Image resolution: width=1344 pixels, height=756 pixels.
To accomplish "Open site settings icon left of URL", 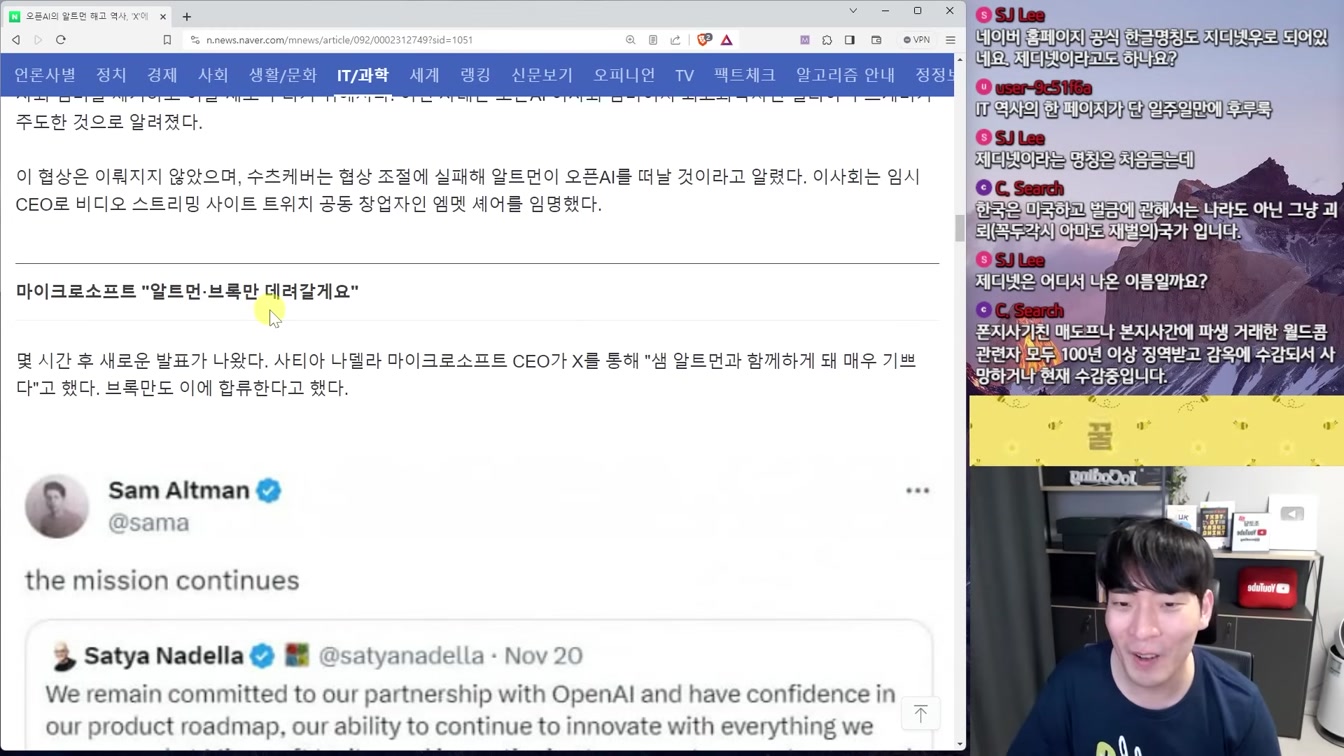I will (195, 40).
